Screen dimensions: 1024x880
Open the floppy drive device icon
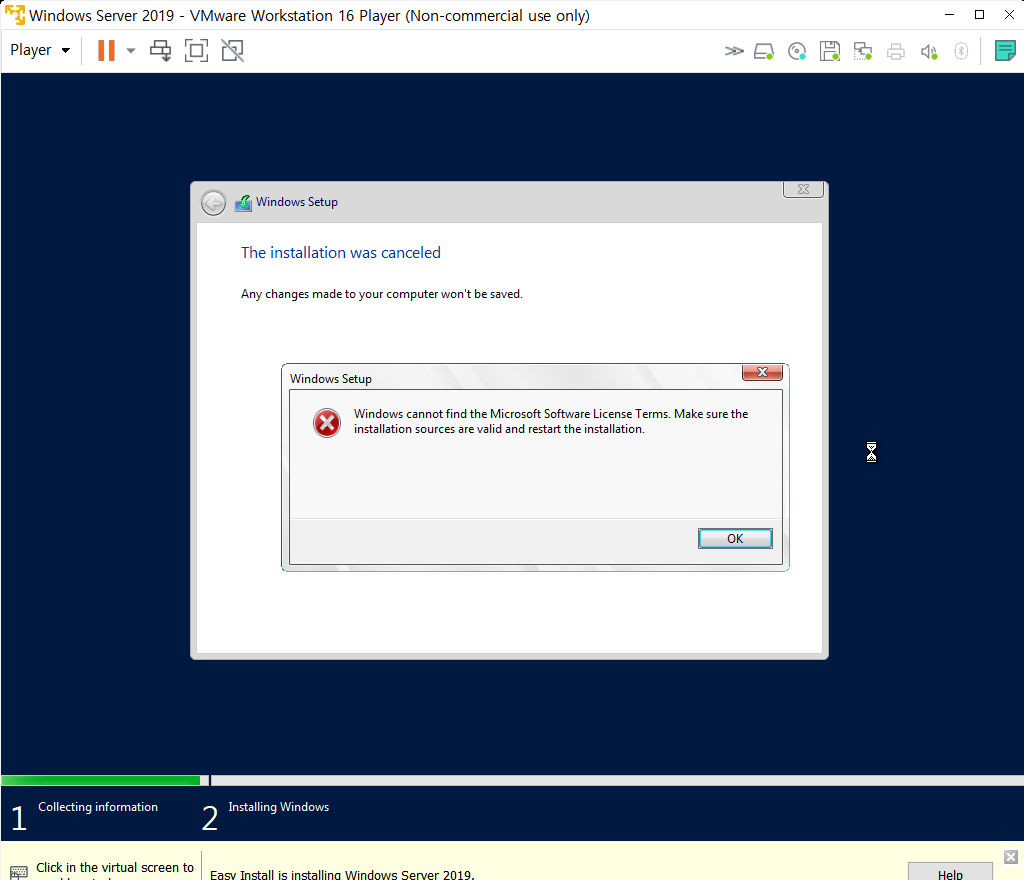[830, 51]
